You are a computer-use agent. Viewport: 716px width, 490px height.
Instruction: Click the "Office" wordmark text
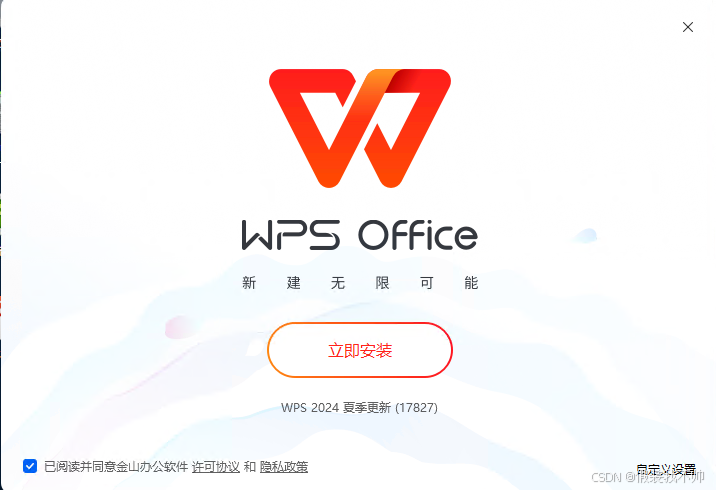(x=418, y=235)
